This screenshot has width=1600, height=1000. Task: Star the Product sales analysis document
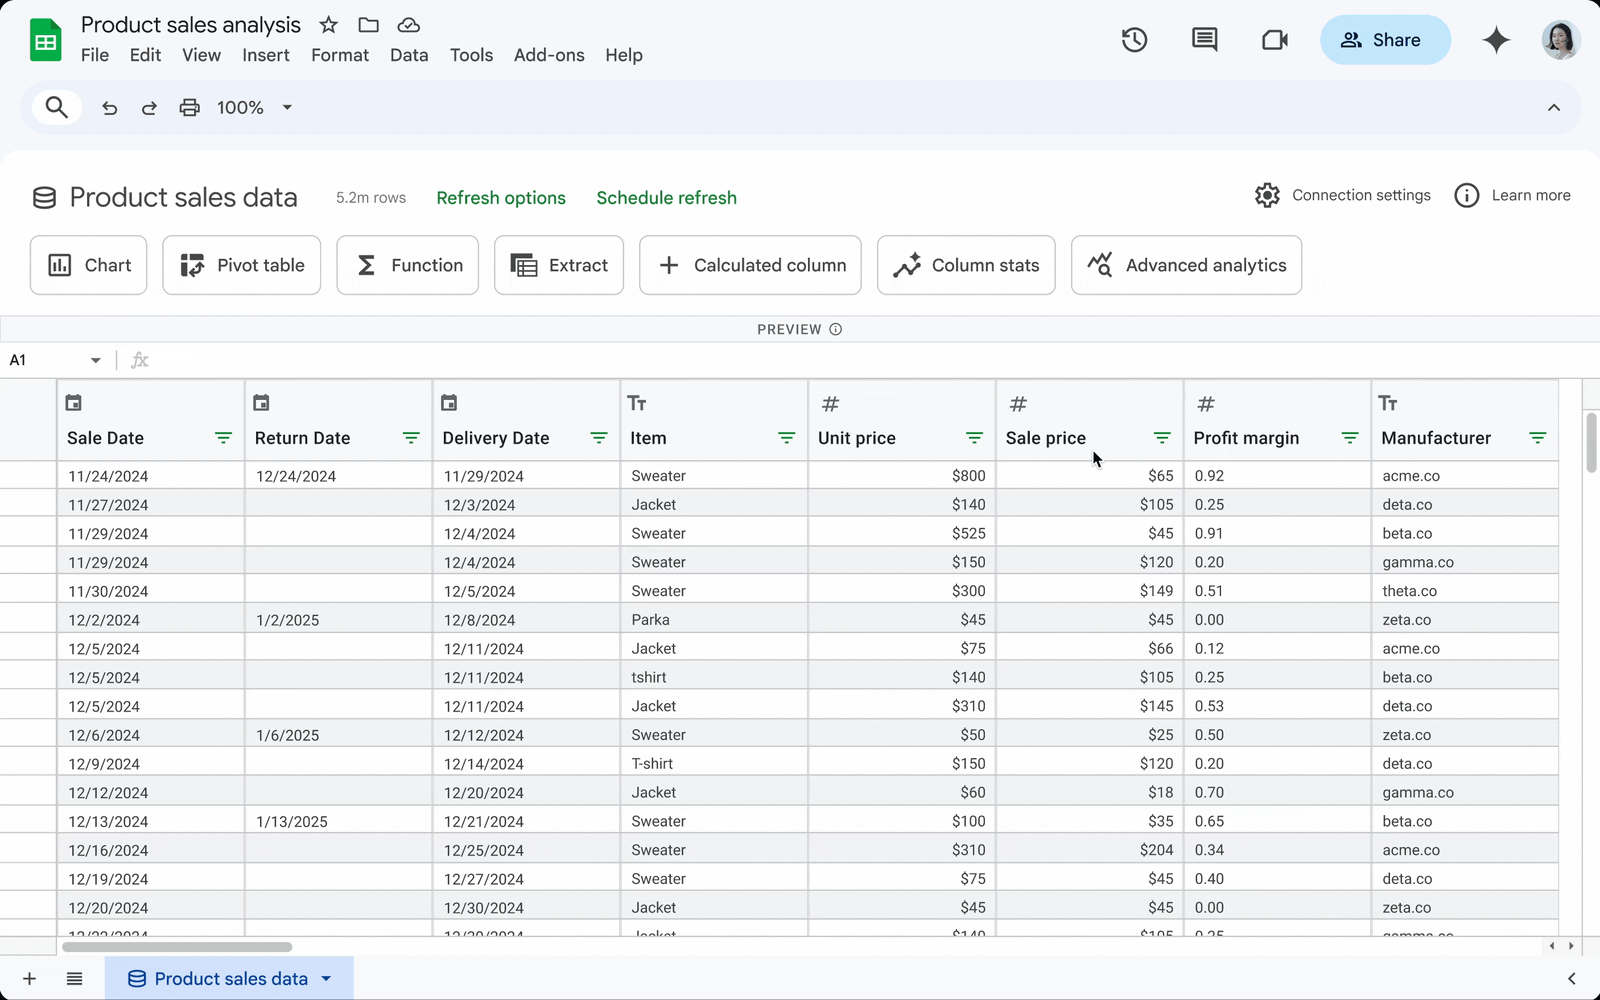coord(327,25)
